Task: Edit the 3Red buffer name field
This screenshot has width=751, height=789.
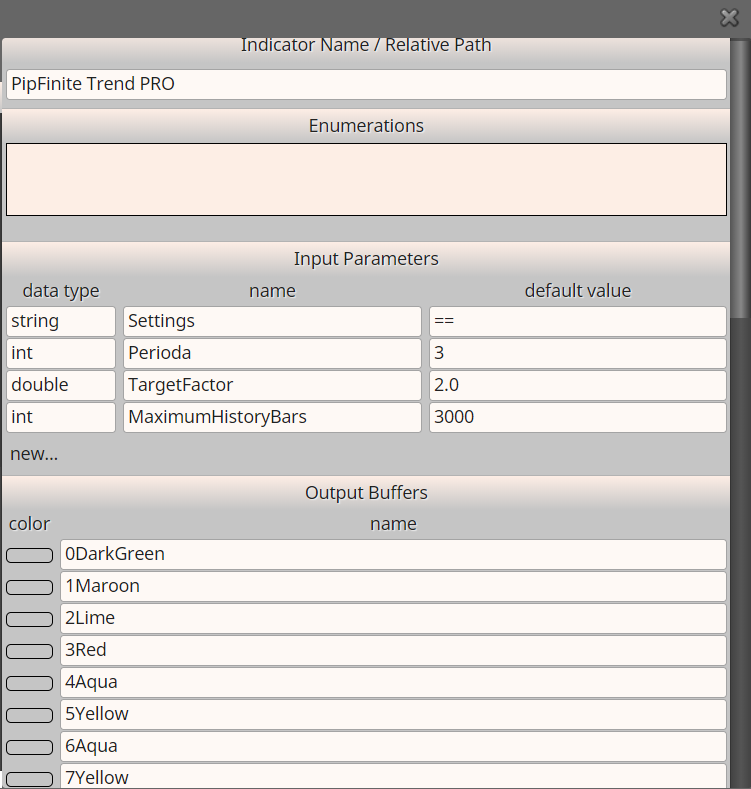Action: point(393,650)
